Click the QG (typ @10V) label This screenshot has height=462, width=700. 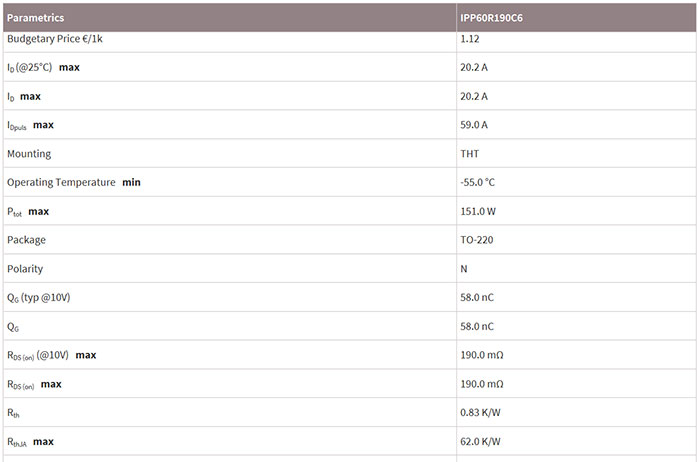pos(39,298)
